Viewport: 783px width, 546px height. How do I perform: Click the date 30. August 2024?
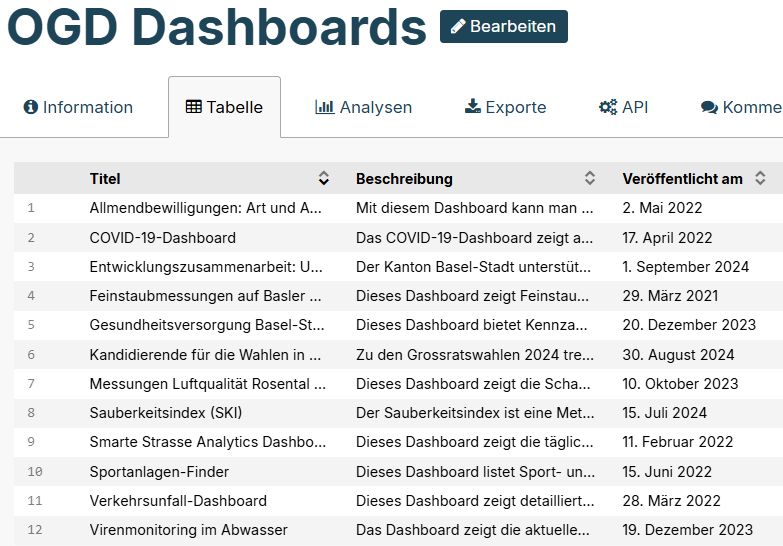679,355
